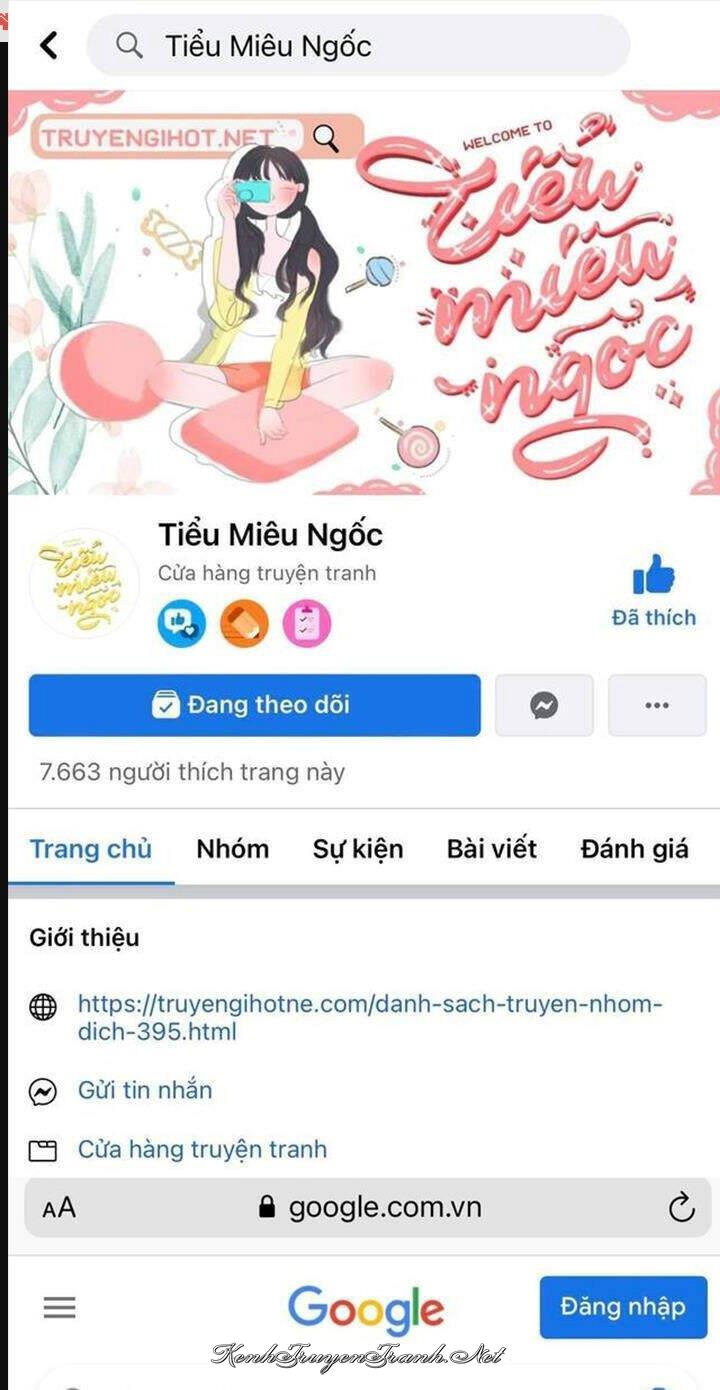The height and width of the screenshot is (1390, 720).
Task: Toggle the Đang theo dõi follow button
Action: pyautogui.click(x=254, y=705)
